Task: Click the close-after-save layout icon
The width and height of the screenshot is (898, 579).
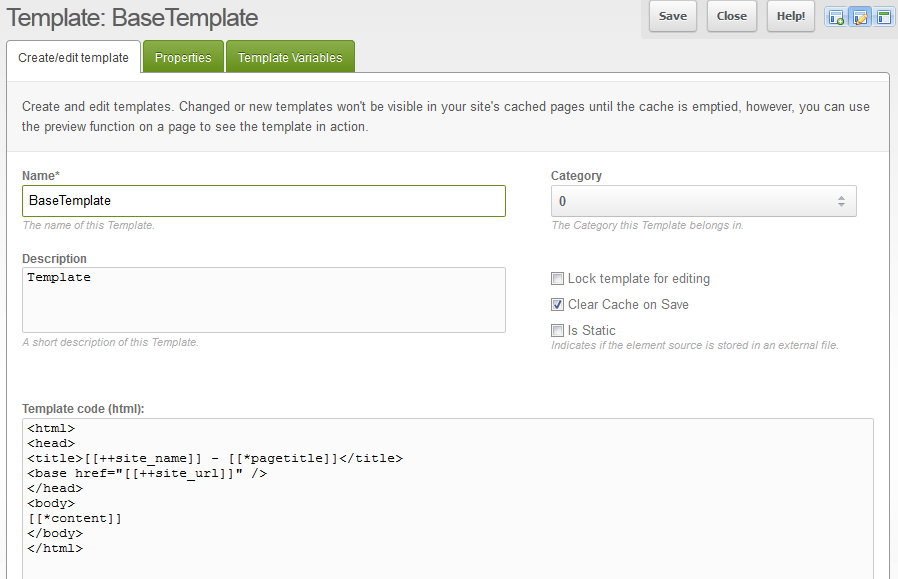Action: [x=884, y=17]
